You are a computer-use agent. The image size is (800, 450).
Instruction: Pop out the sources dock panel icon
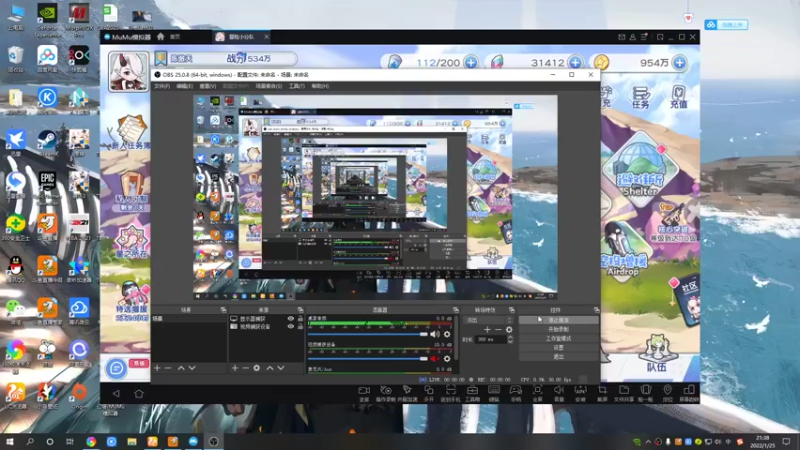pyautogui.click(x=300, y=310)
